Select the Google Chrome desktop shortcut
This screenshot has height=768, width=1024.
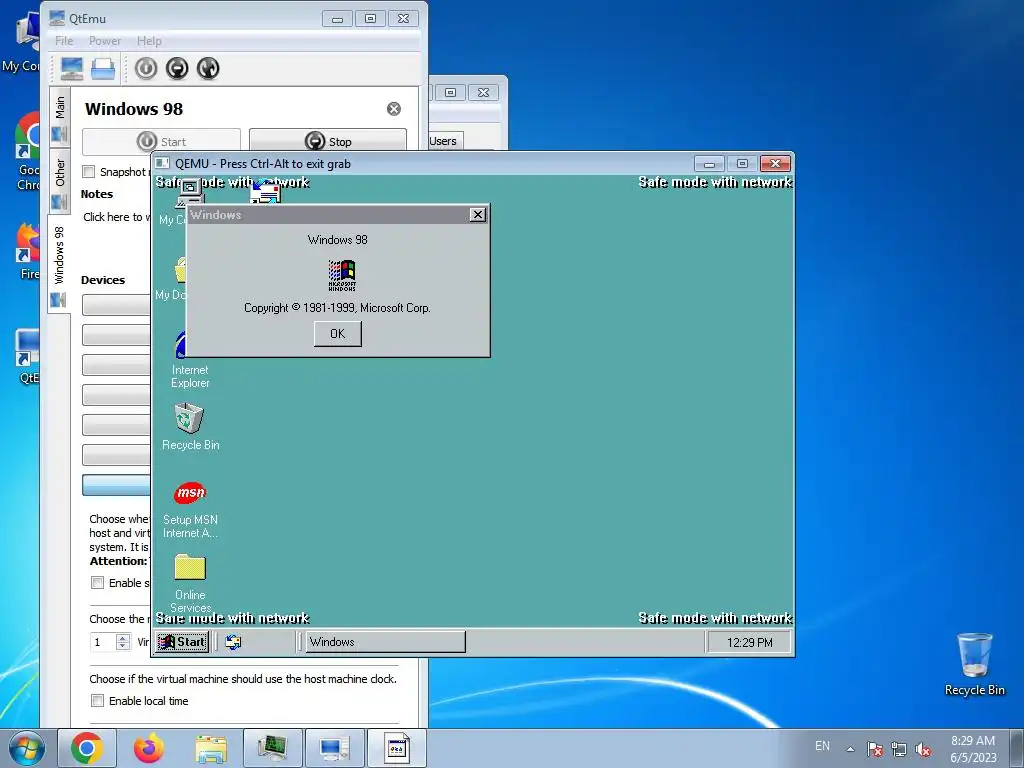tap(26, 152)
